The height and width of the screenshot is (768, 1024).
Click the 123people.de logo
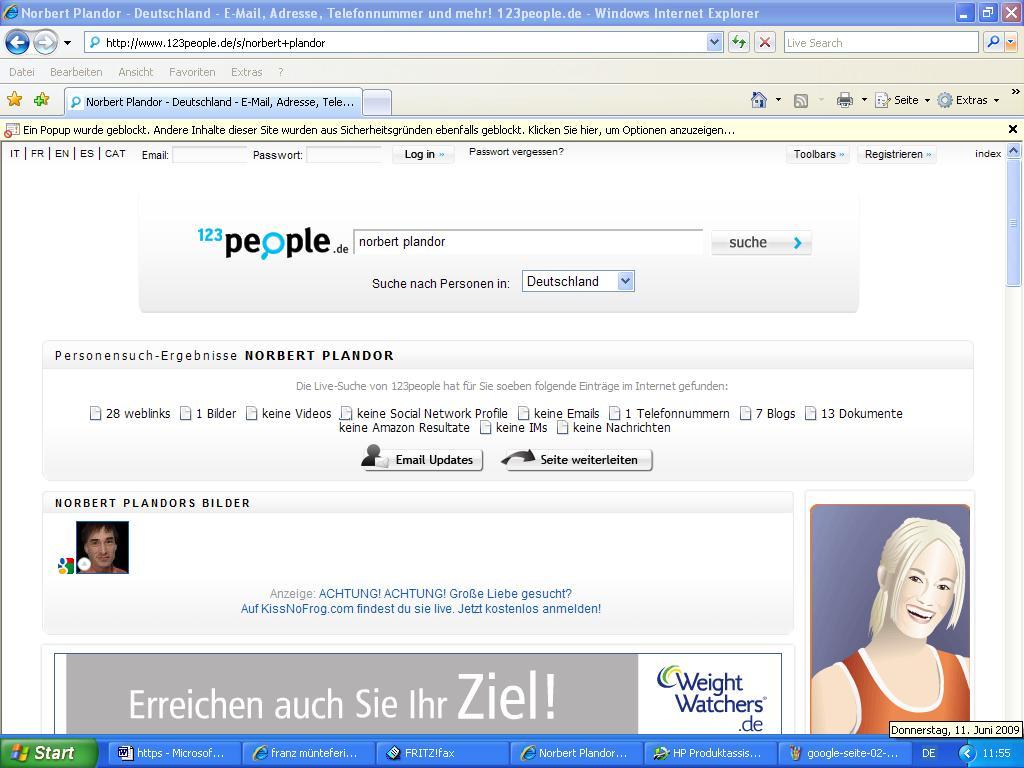pyautogui.click(x=273, y=243)
